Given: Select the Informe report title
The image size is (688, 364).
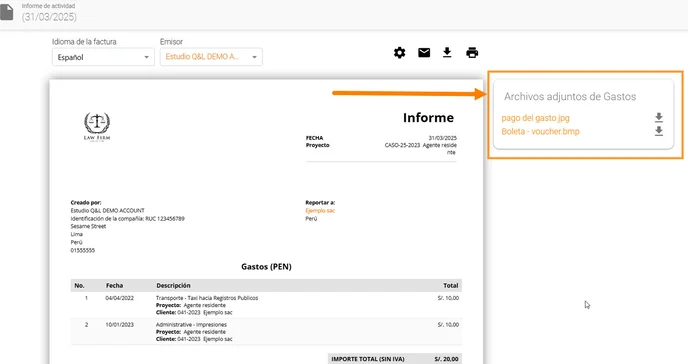Looking at the screenshot, I should 428,118.
